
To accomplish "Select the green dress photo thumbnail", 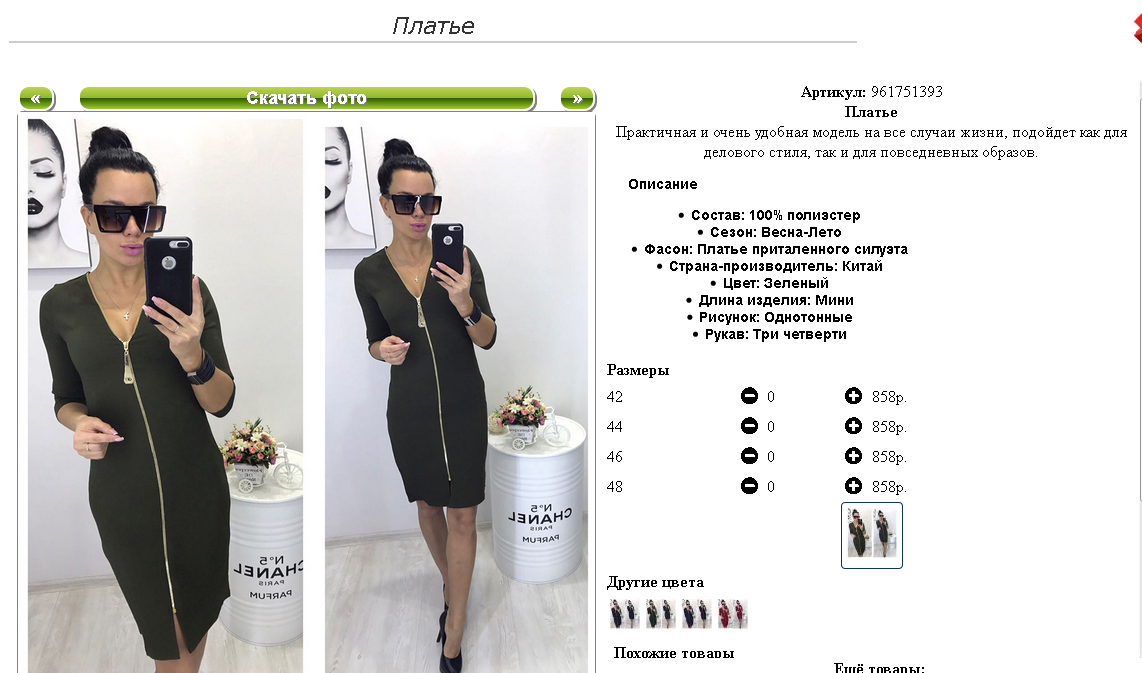I will [872, 535].
